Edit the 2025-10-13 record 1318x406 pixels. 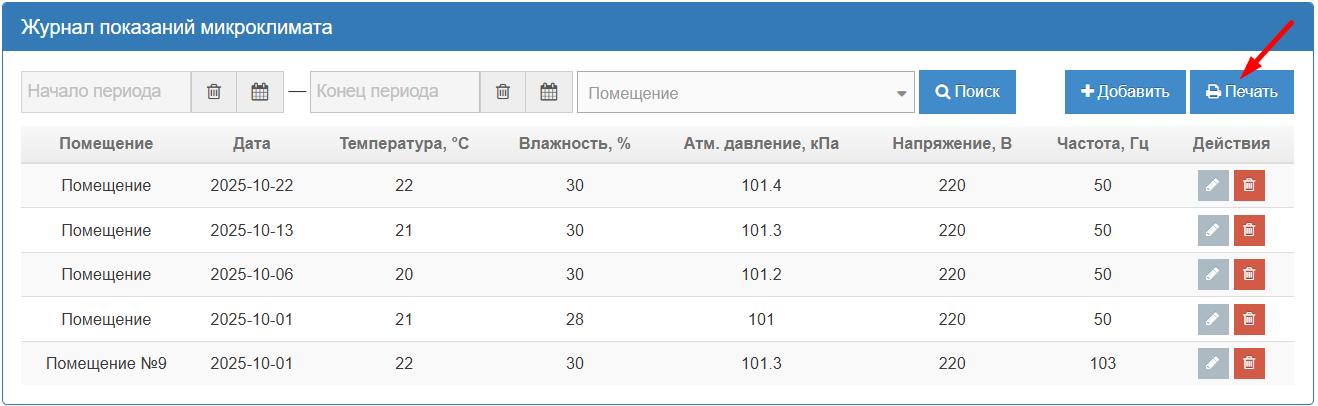coord(1213,230)
